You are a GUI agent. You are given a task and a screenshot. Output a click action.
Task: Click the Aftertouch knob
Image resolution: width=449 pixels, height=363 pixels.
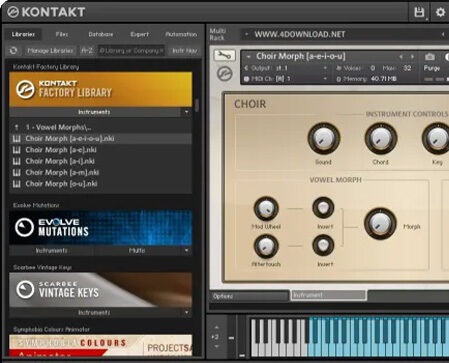click(266, 246)
